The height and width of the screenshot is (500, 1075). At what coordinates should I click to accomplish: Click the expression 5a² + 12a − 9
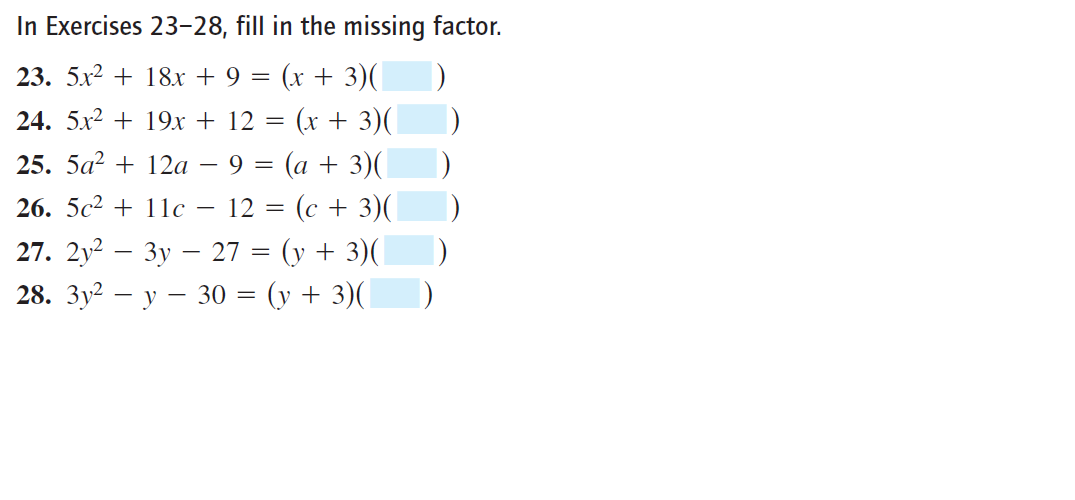click(x=155, y=165)
